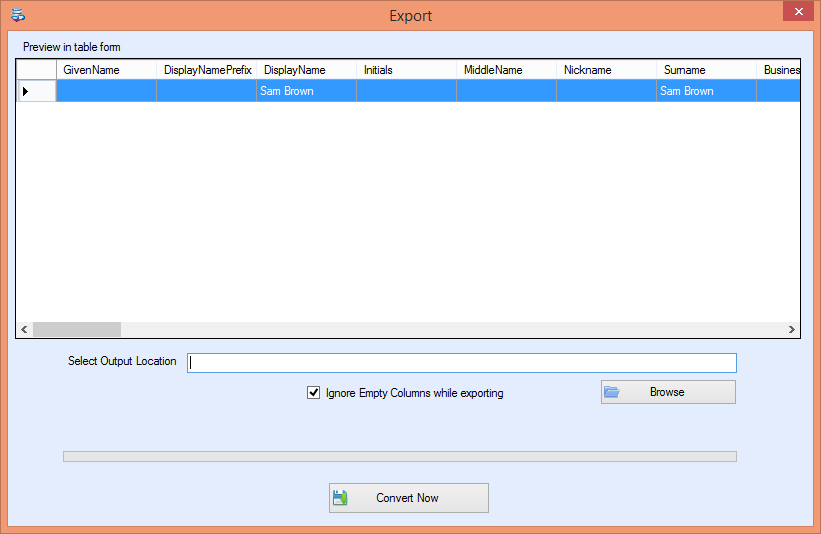This screenshot has width=821, height=534.
Task: Click the folder icon on Browse button
Action: [612, 392]
